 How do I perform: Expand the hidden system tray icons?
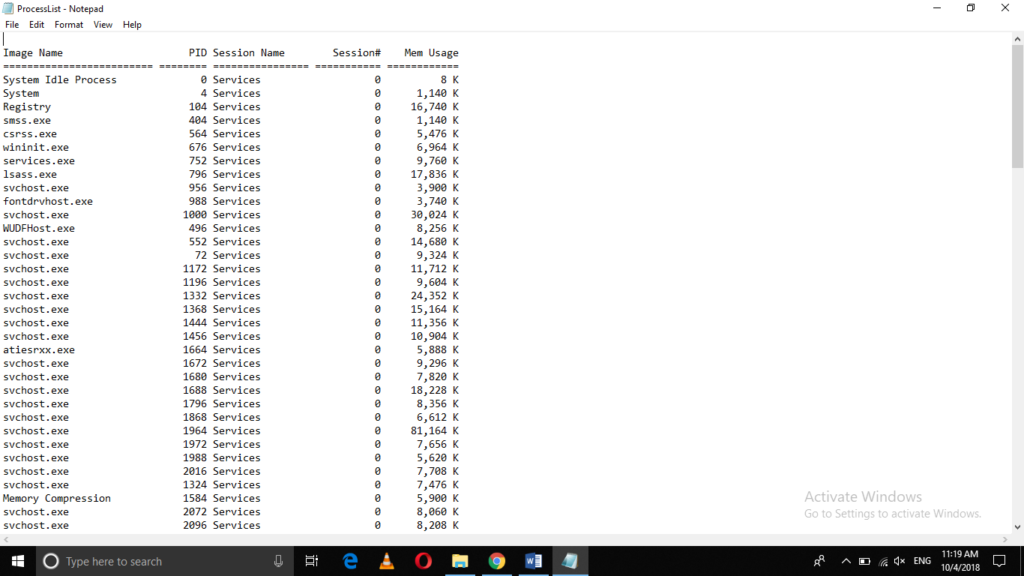click(x=846, y=560)
